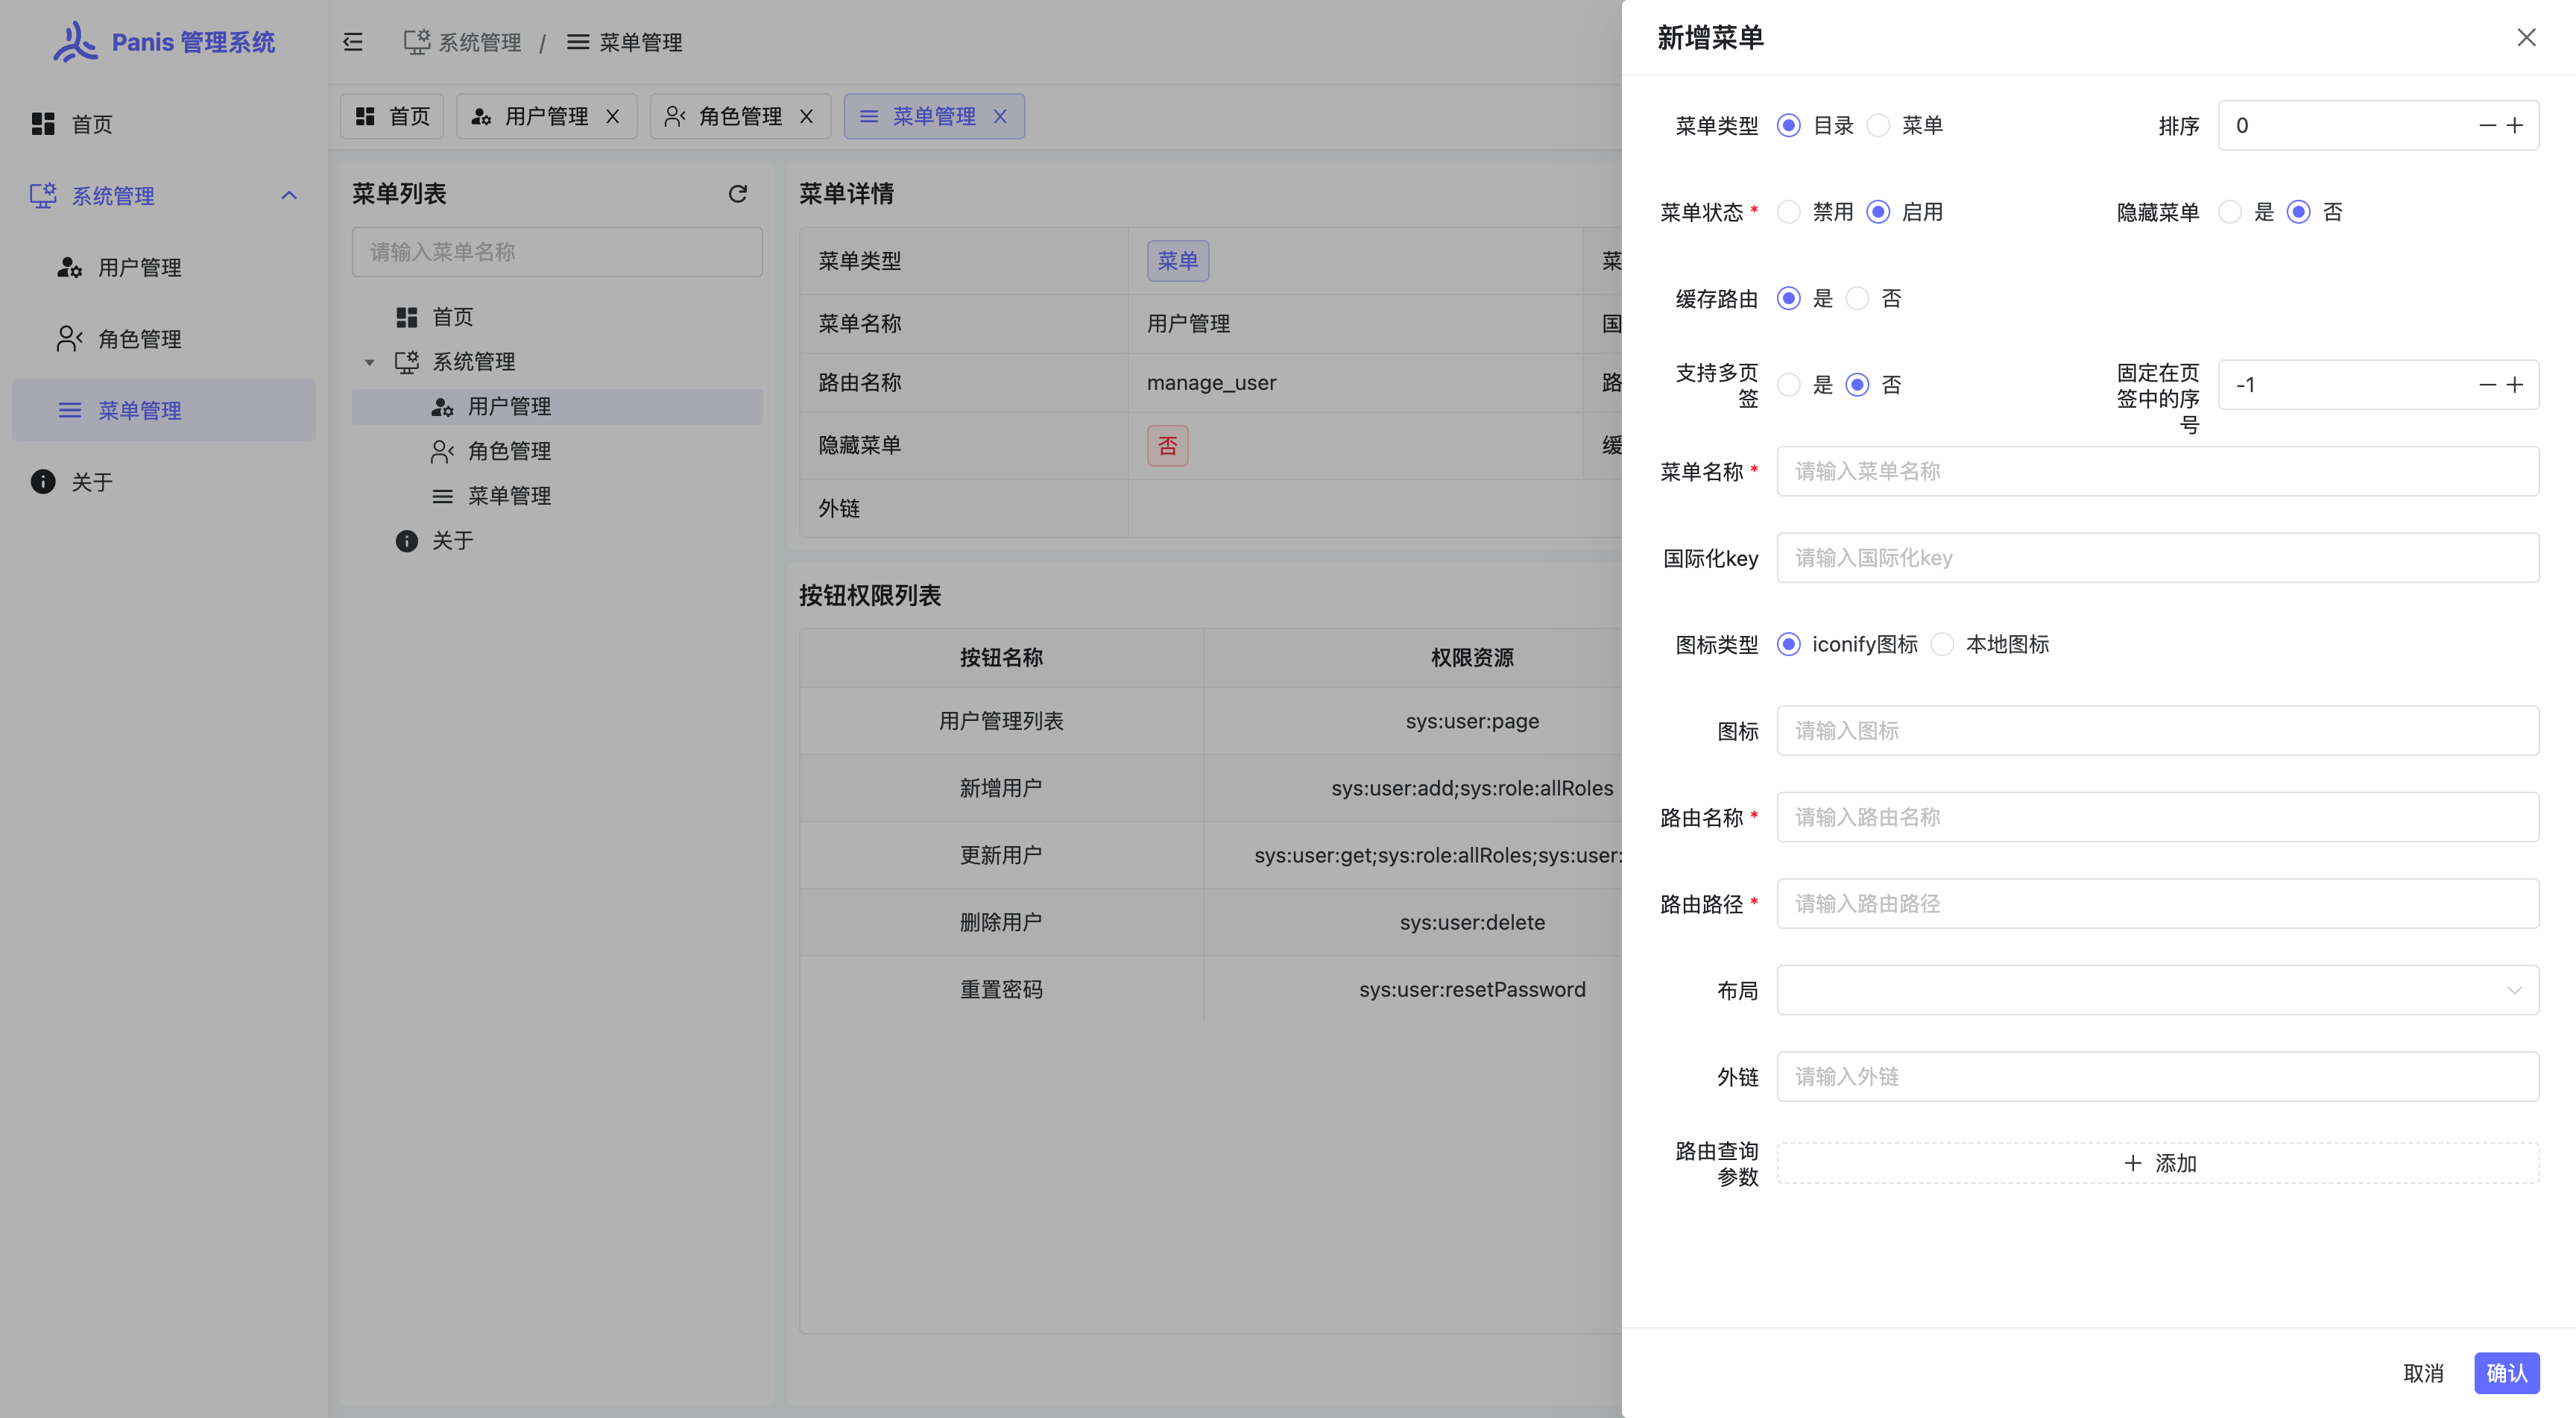Close the 用户管理 tab with X

pyautogui.click(x=613, y=116)
